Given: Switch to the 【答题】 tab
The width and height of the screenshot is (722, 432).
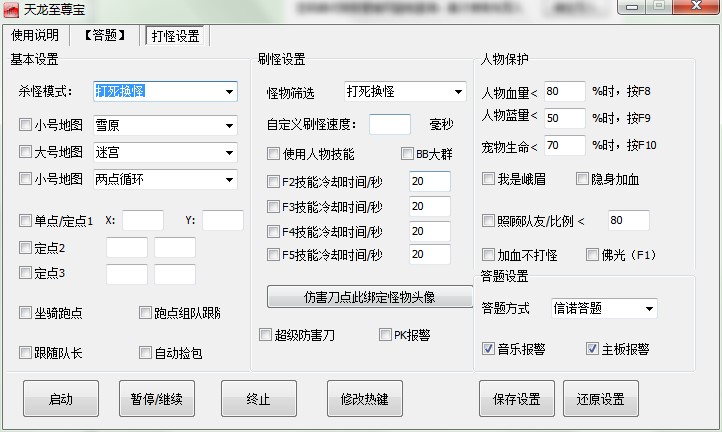Looking at the screenshot, I should pos(105,35).
